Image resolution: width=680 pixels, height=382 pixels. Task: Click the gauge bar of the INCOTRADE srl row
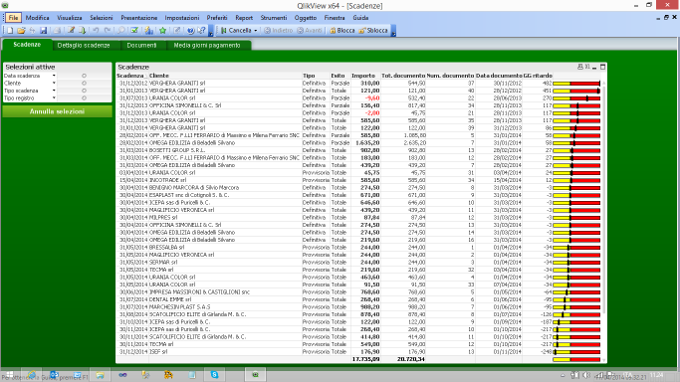(x=576, y=180)
